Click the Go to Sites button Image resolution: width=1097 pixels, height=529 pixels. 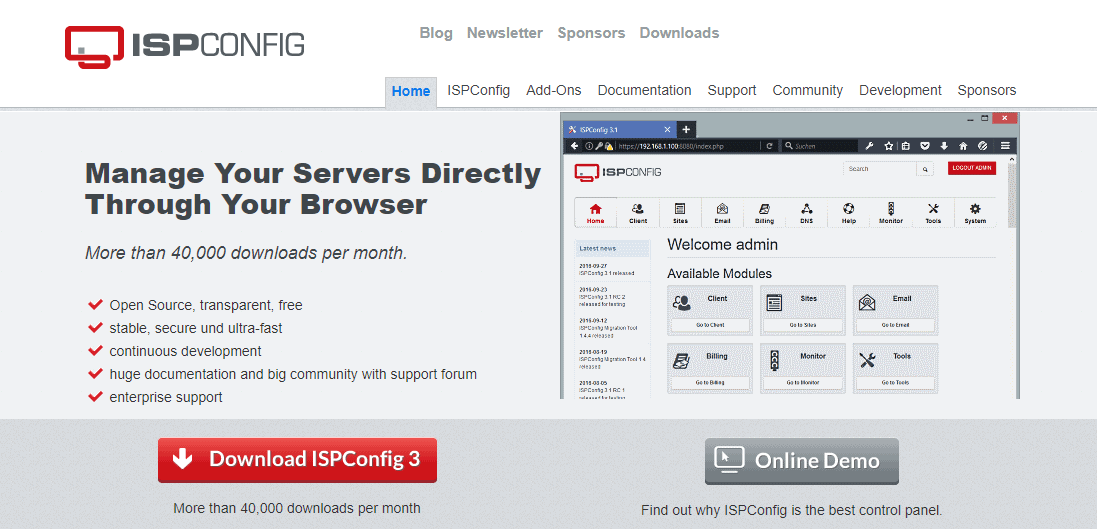point(802,325)
